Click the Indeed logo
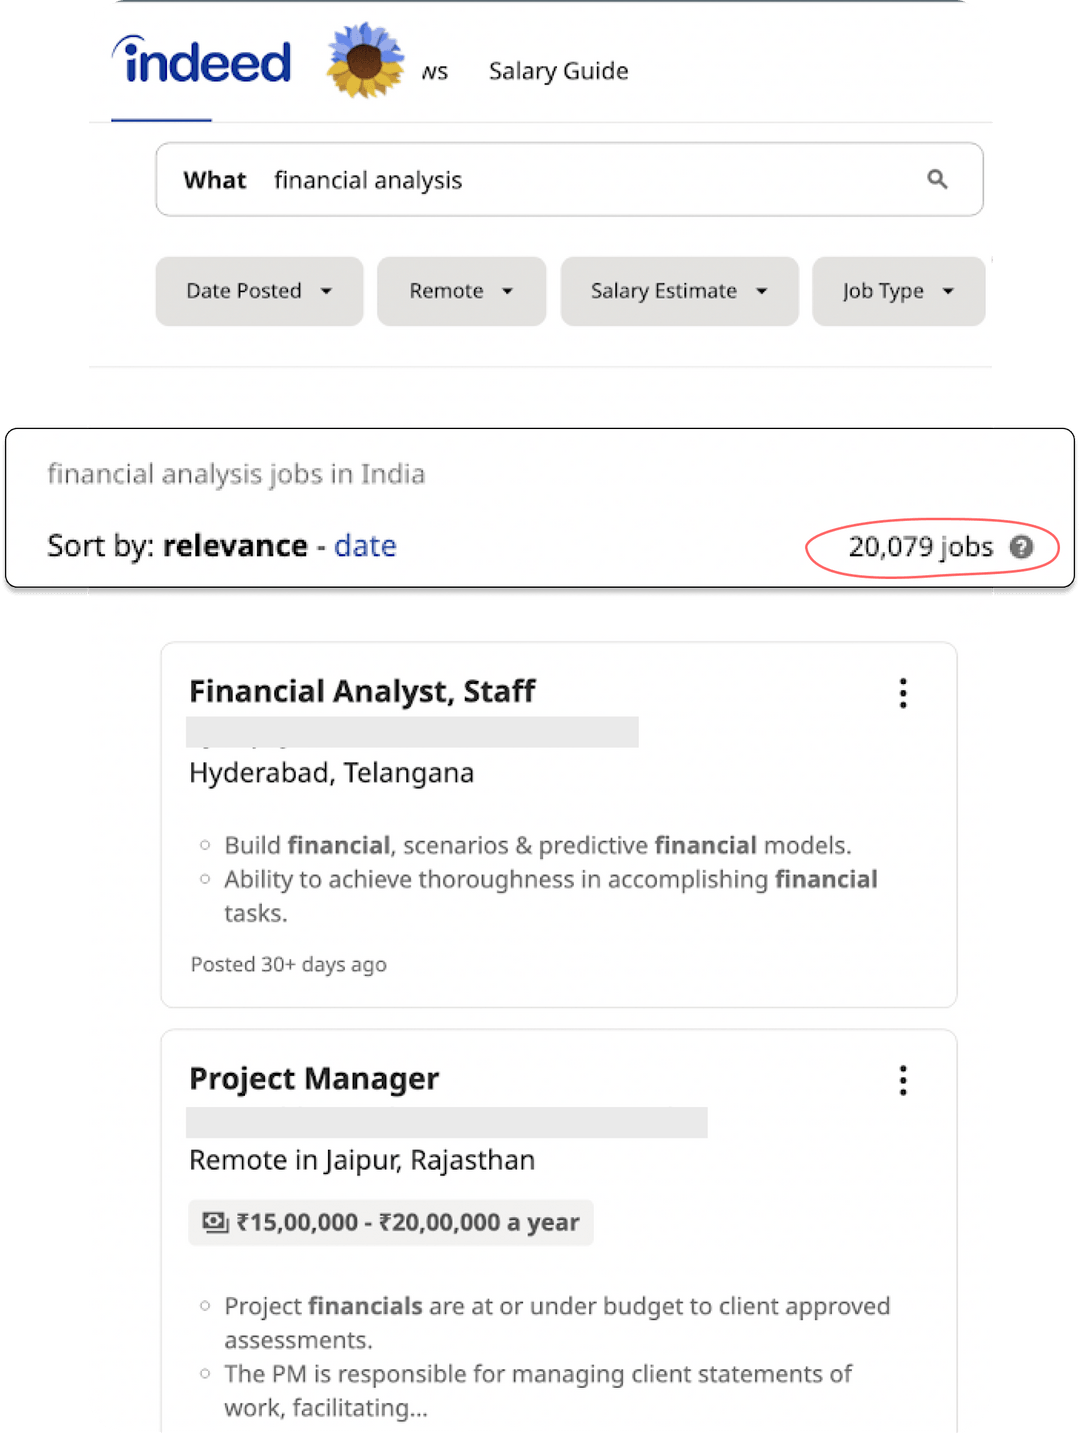 (x=203, y=60)
